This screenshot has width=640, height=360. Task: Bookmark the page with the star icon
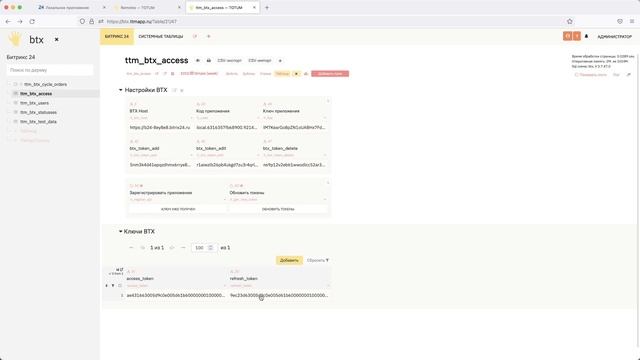point(570,21)
